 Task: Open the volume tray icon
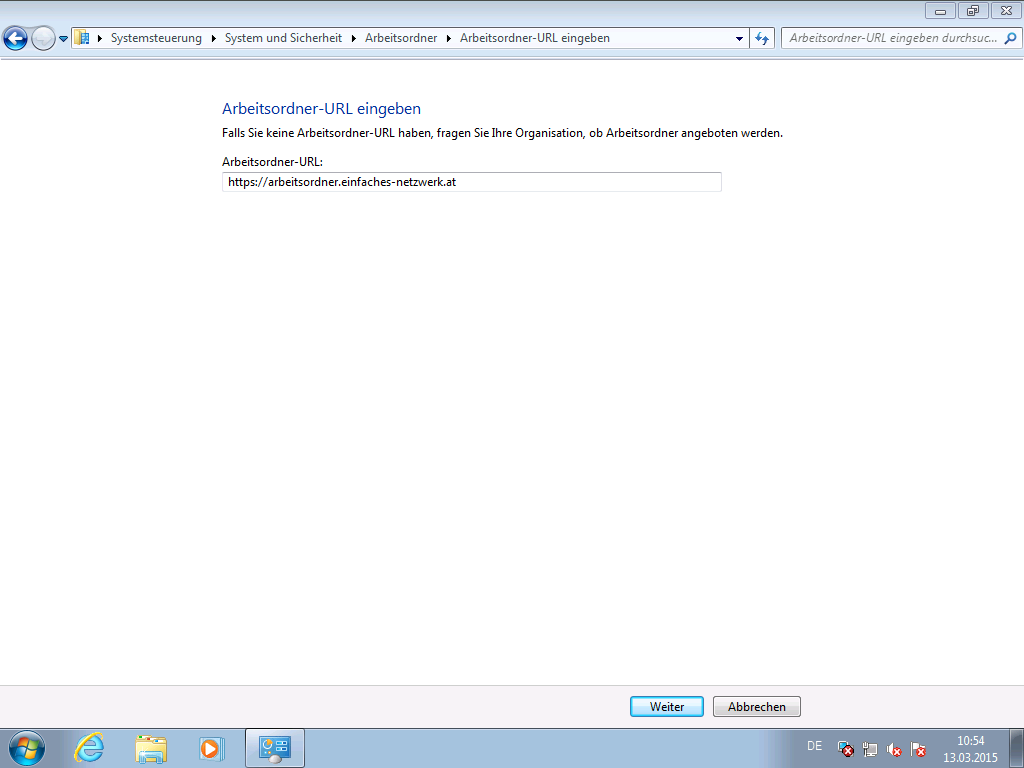pos(894,749)
